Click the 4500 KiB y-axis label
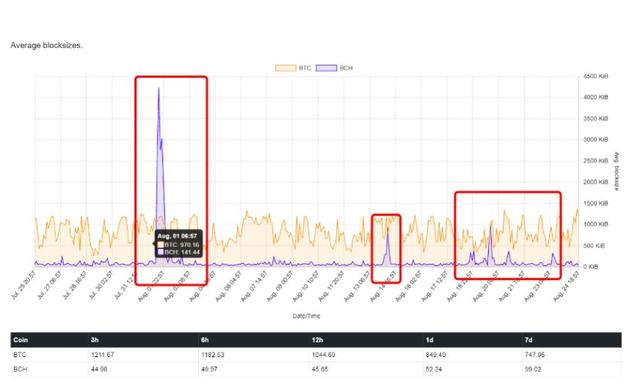640x388 pixels. tap(596, 76)
